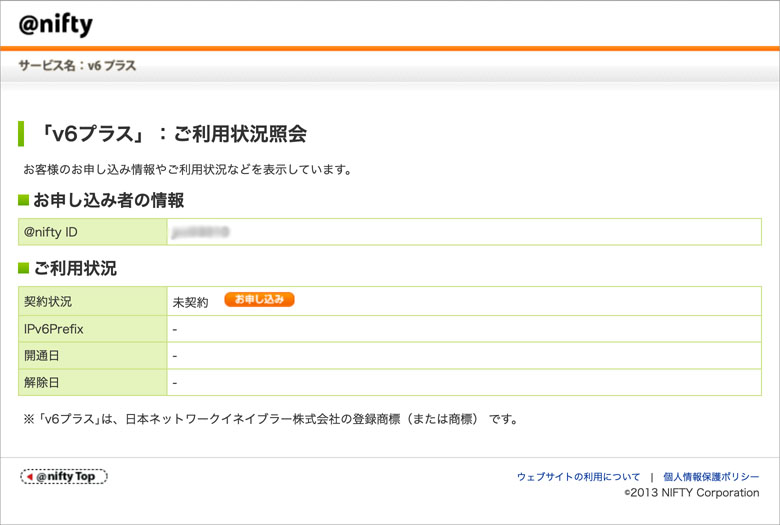Click the IPv6Prefix row label

[54, 329]
